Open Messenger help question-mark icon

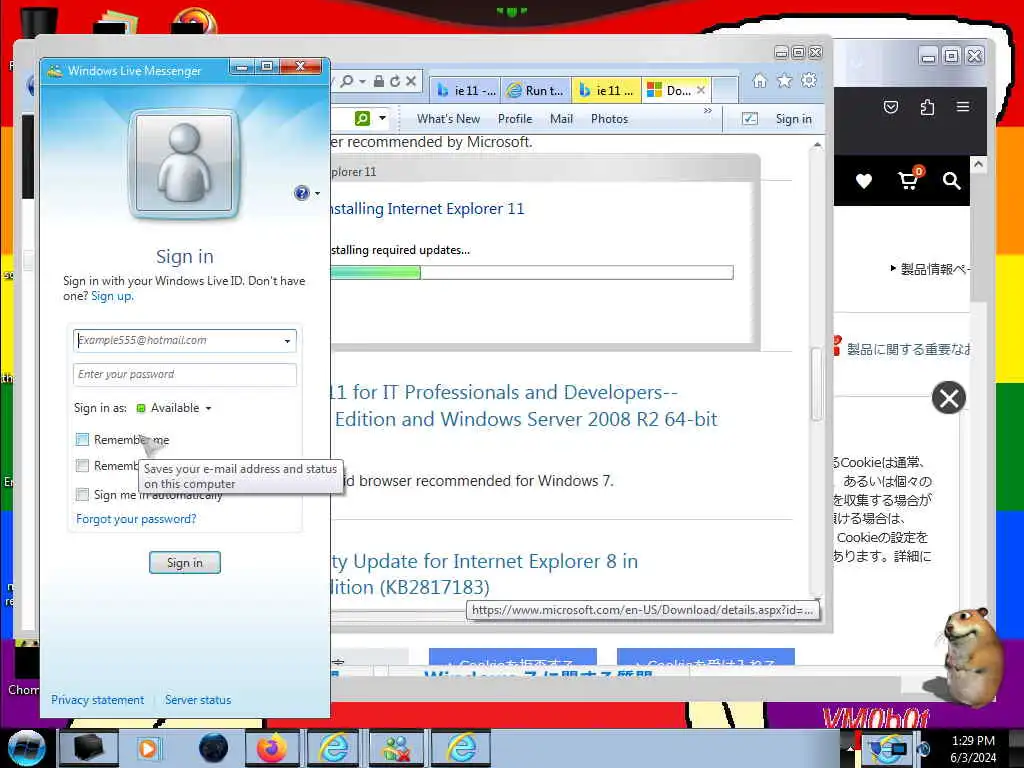(301, 193)
